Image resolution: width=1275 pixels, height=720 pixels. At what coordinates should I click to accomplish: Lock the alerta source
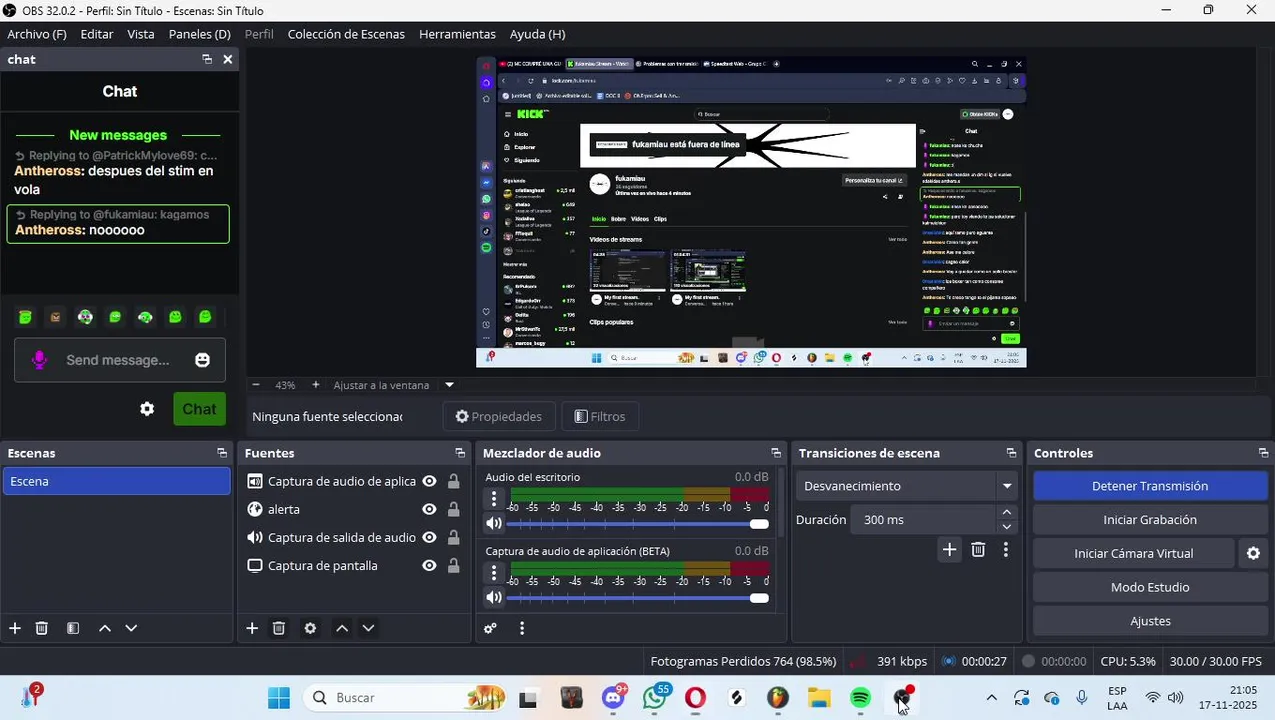pos(454,509)
